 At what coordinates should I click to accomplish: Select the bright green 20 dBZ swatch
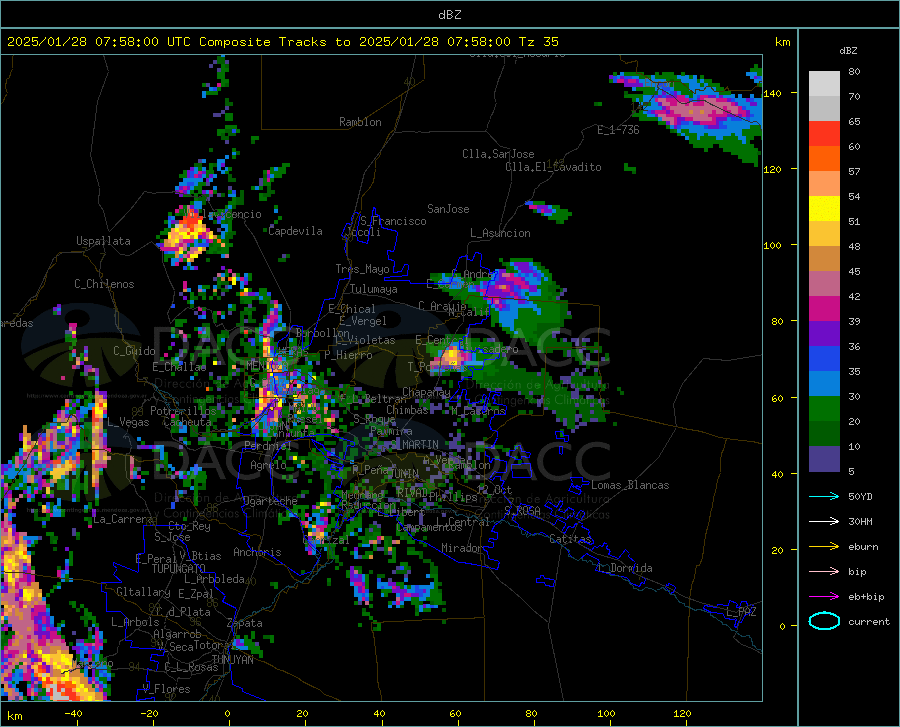click(x=824, y=409)
